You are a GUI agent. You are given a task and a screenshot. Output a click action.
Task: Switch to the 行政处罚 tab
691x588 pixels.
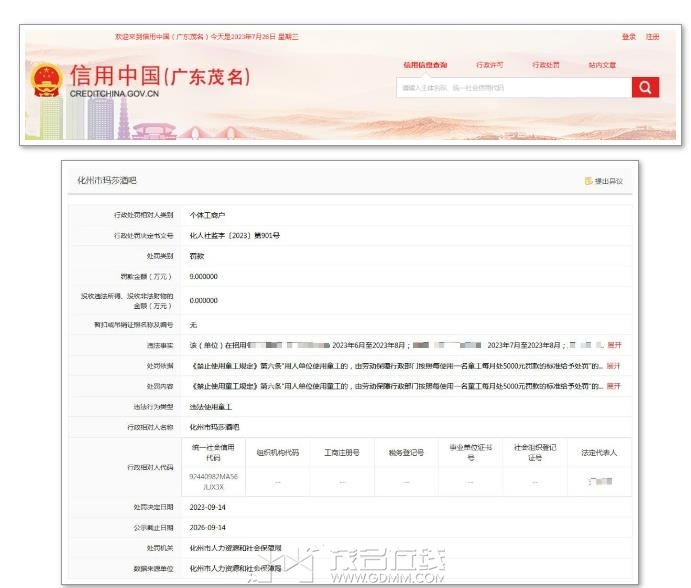pos(545,65)
